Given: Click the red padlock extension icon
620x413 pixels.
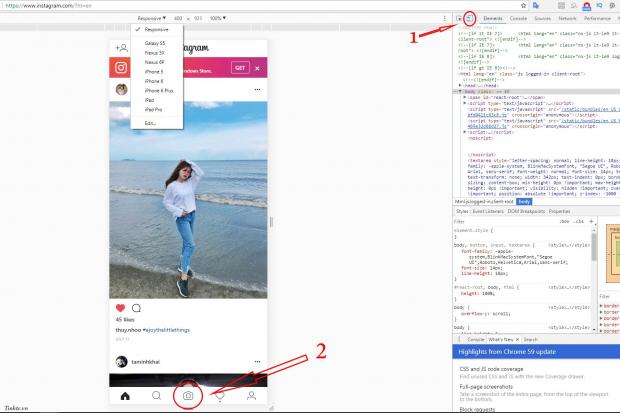Looking at the screenshot, I should (x=587, y=6).
